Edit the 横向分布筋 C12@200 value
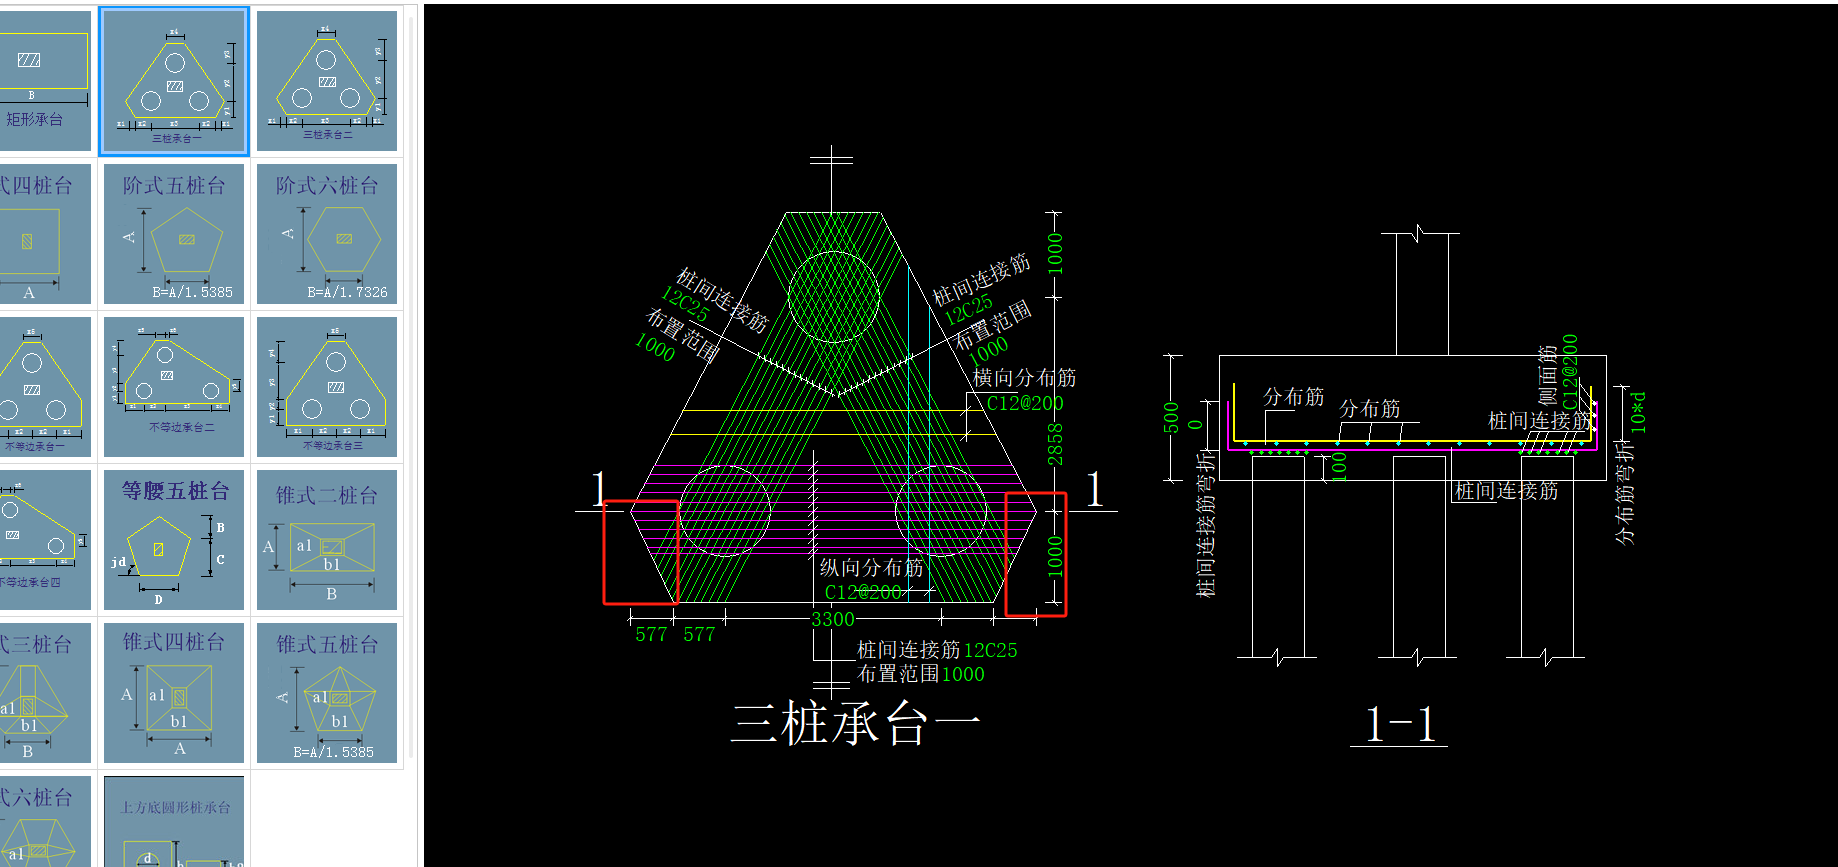The height and width of the screenshot is (867, 1838). (x=1025, y=403)
